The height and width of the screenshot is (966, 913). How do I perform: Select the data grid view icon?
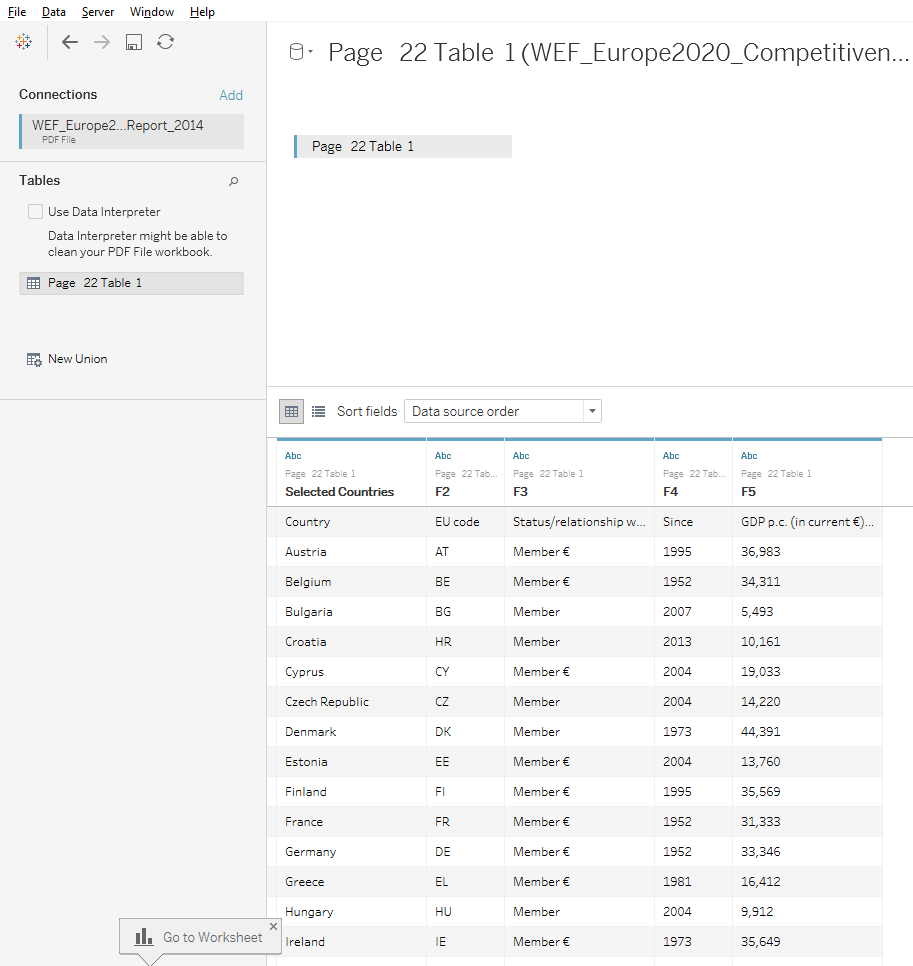point(291,411)
